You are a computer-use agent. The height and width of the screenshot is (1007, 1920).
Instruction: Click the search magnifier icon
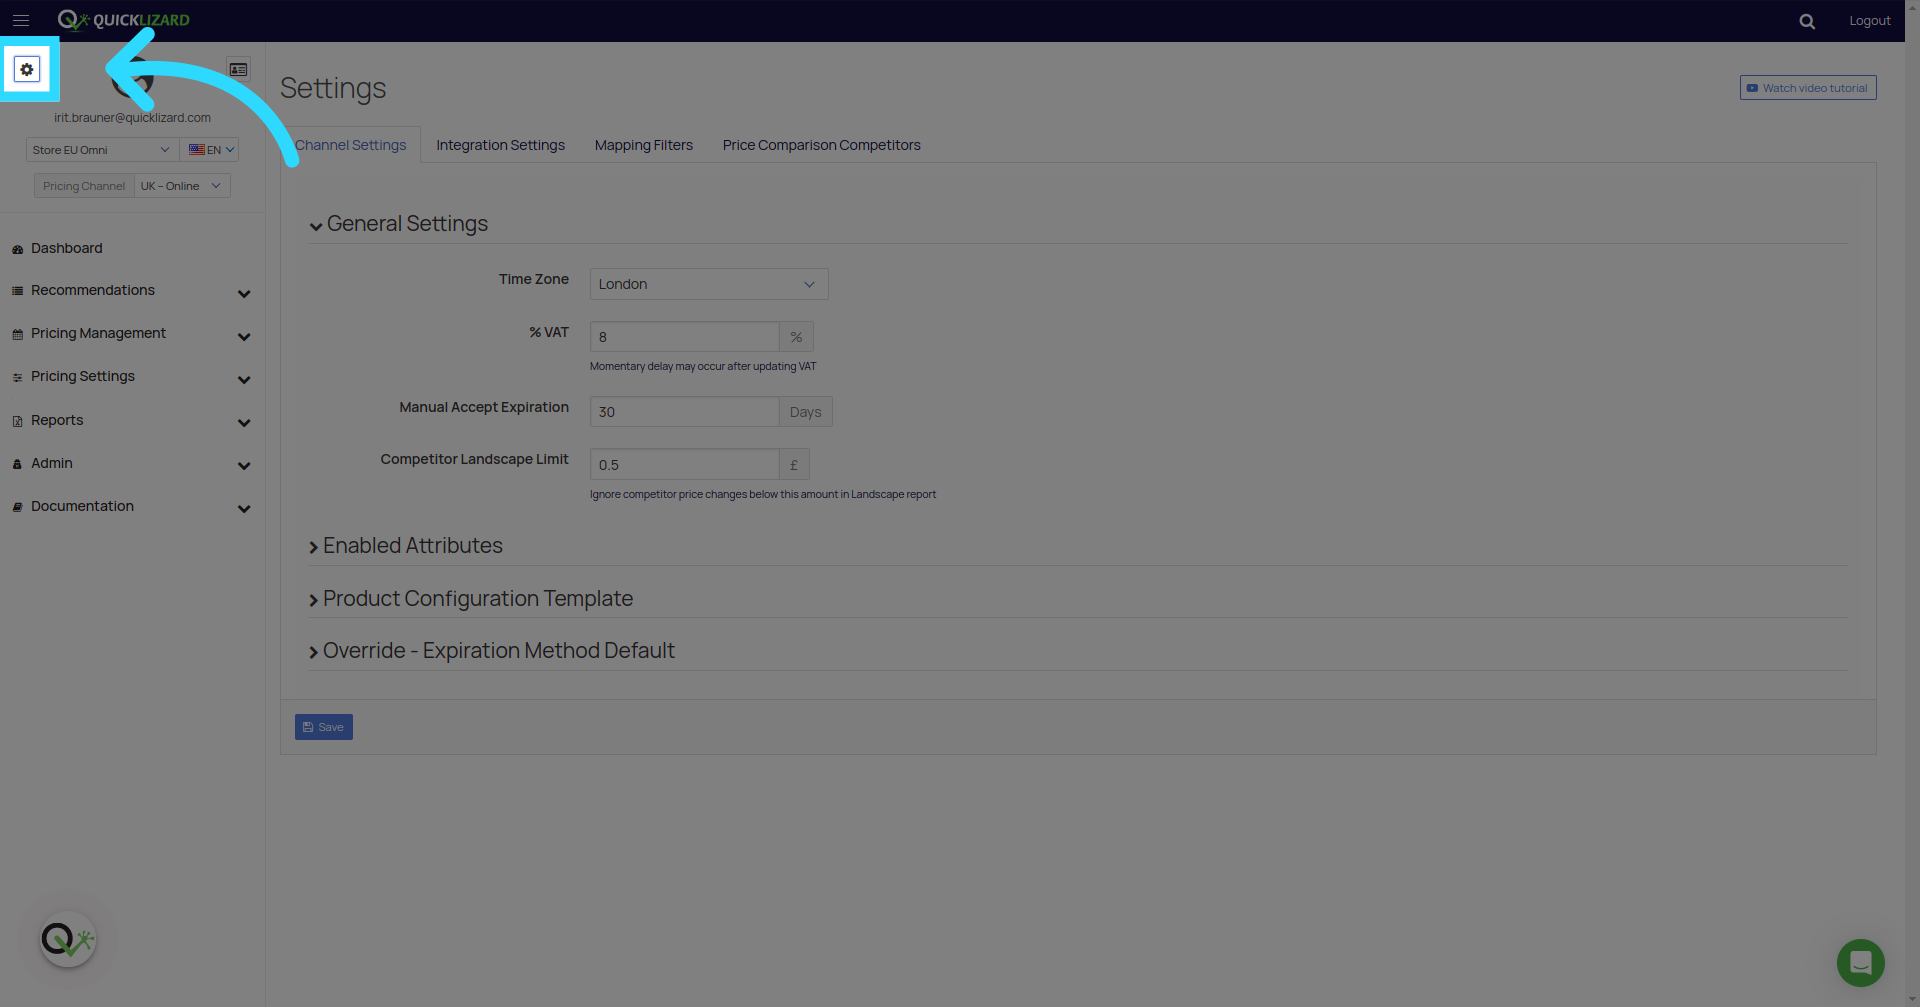coord(1807,21)
